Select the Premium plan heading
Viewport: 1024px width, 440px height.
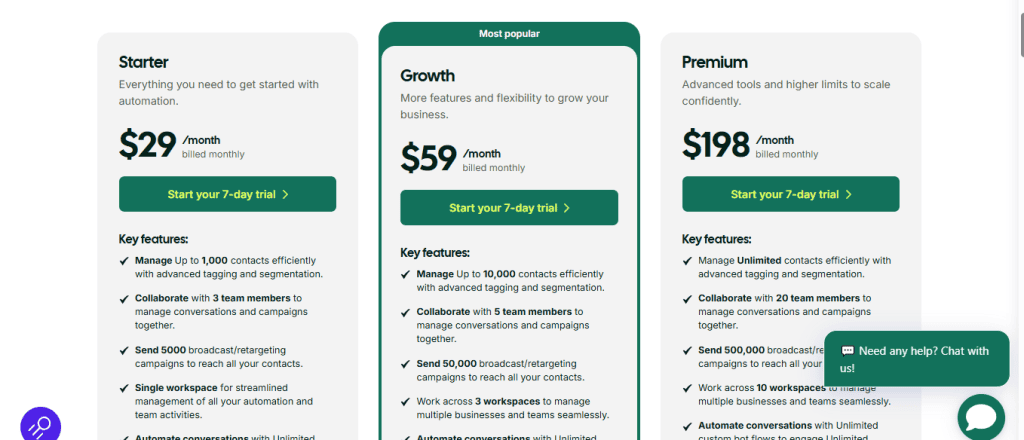(x=715, y=62)
